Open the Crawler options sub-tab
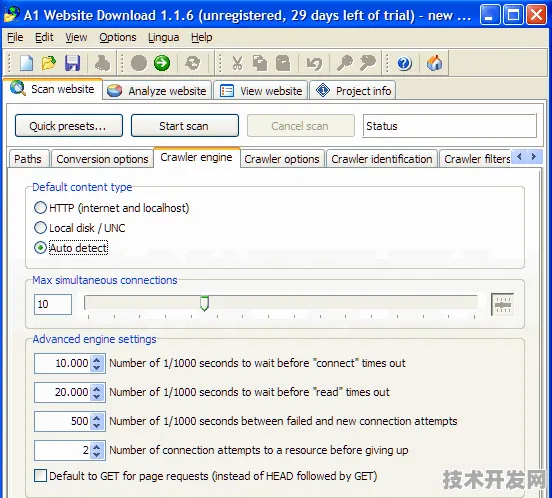This screenshot has height=498, width=552. [x=282, y=159]
